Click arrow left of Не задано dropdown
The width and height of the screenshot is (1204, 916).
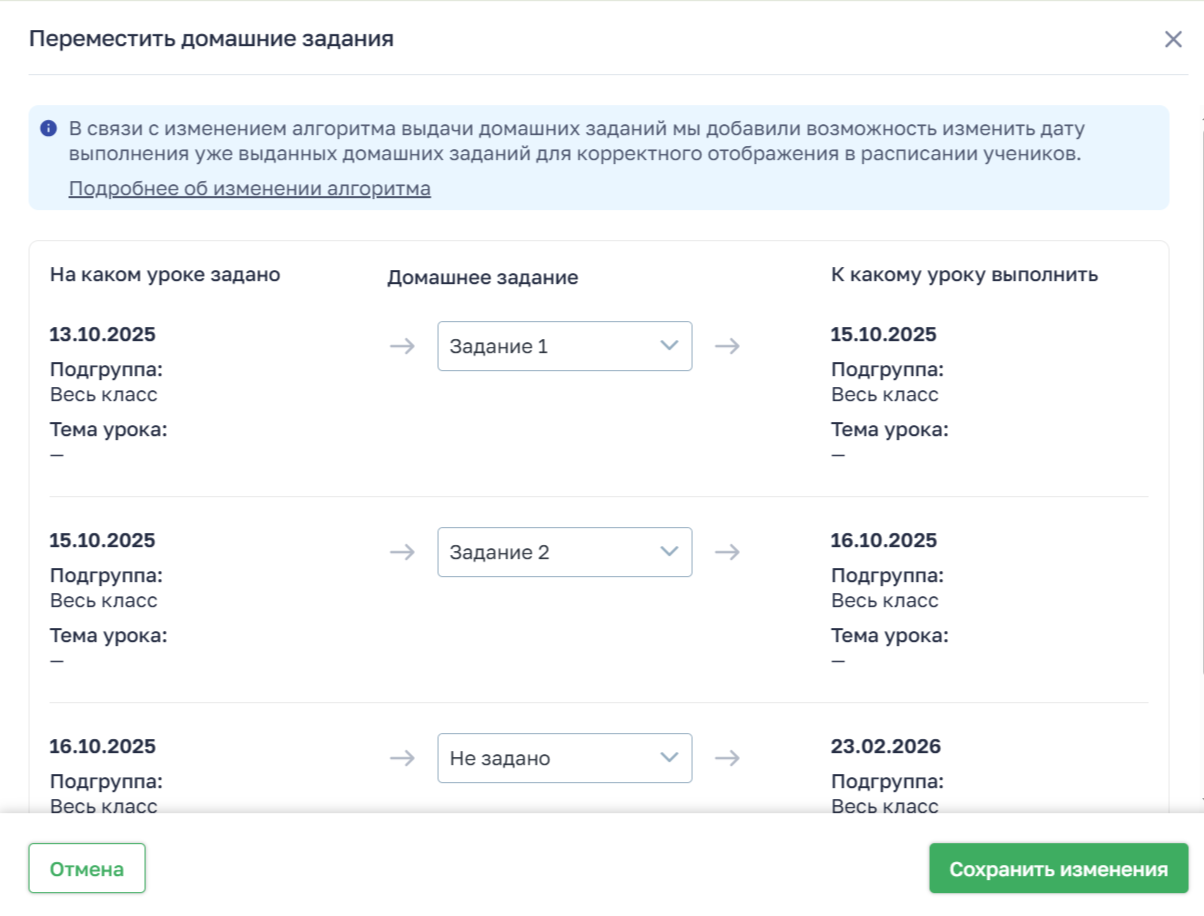tap(402, 758)
